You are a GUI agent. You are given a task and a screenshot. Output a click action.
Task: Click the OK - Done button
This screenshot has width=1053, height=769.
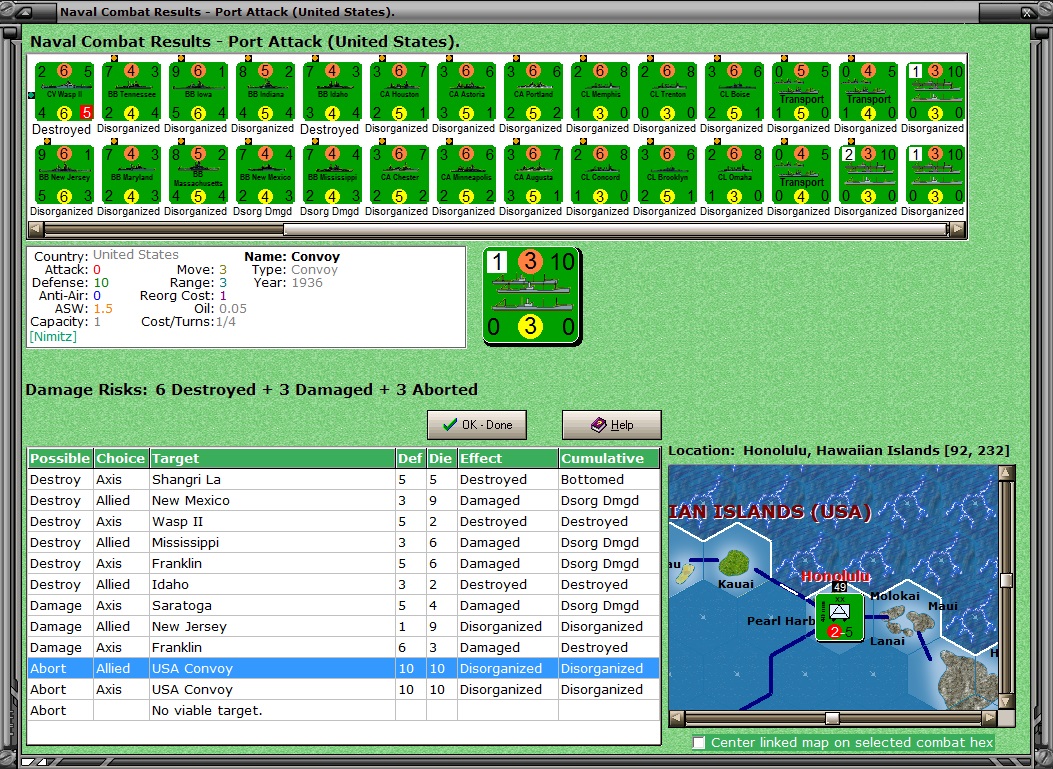click(x=477, y=425)
